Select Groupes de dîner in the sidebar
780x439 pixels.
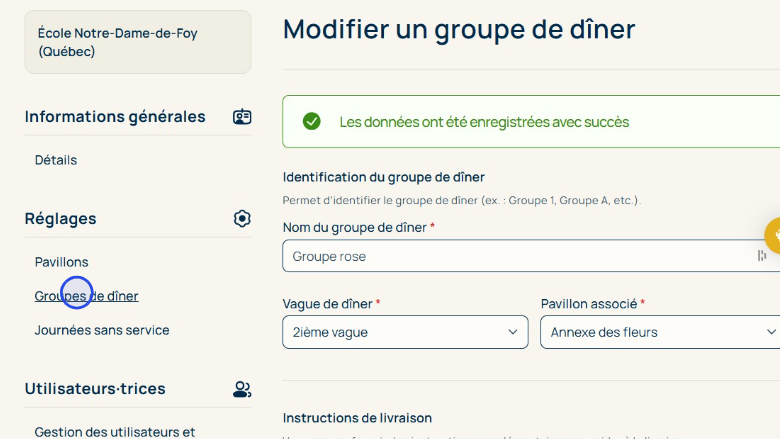pyautogui.click(x=87, y=296)
